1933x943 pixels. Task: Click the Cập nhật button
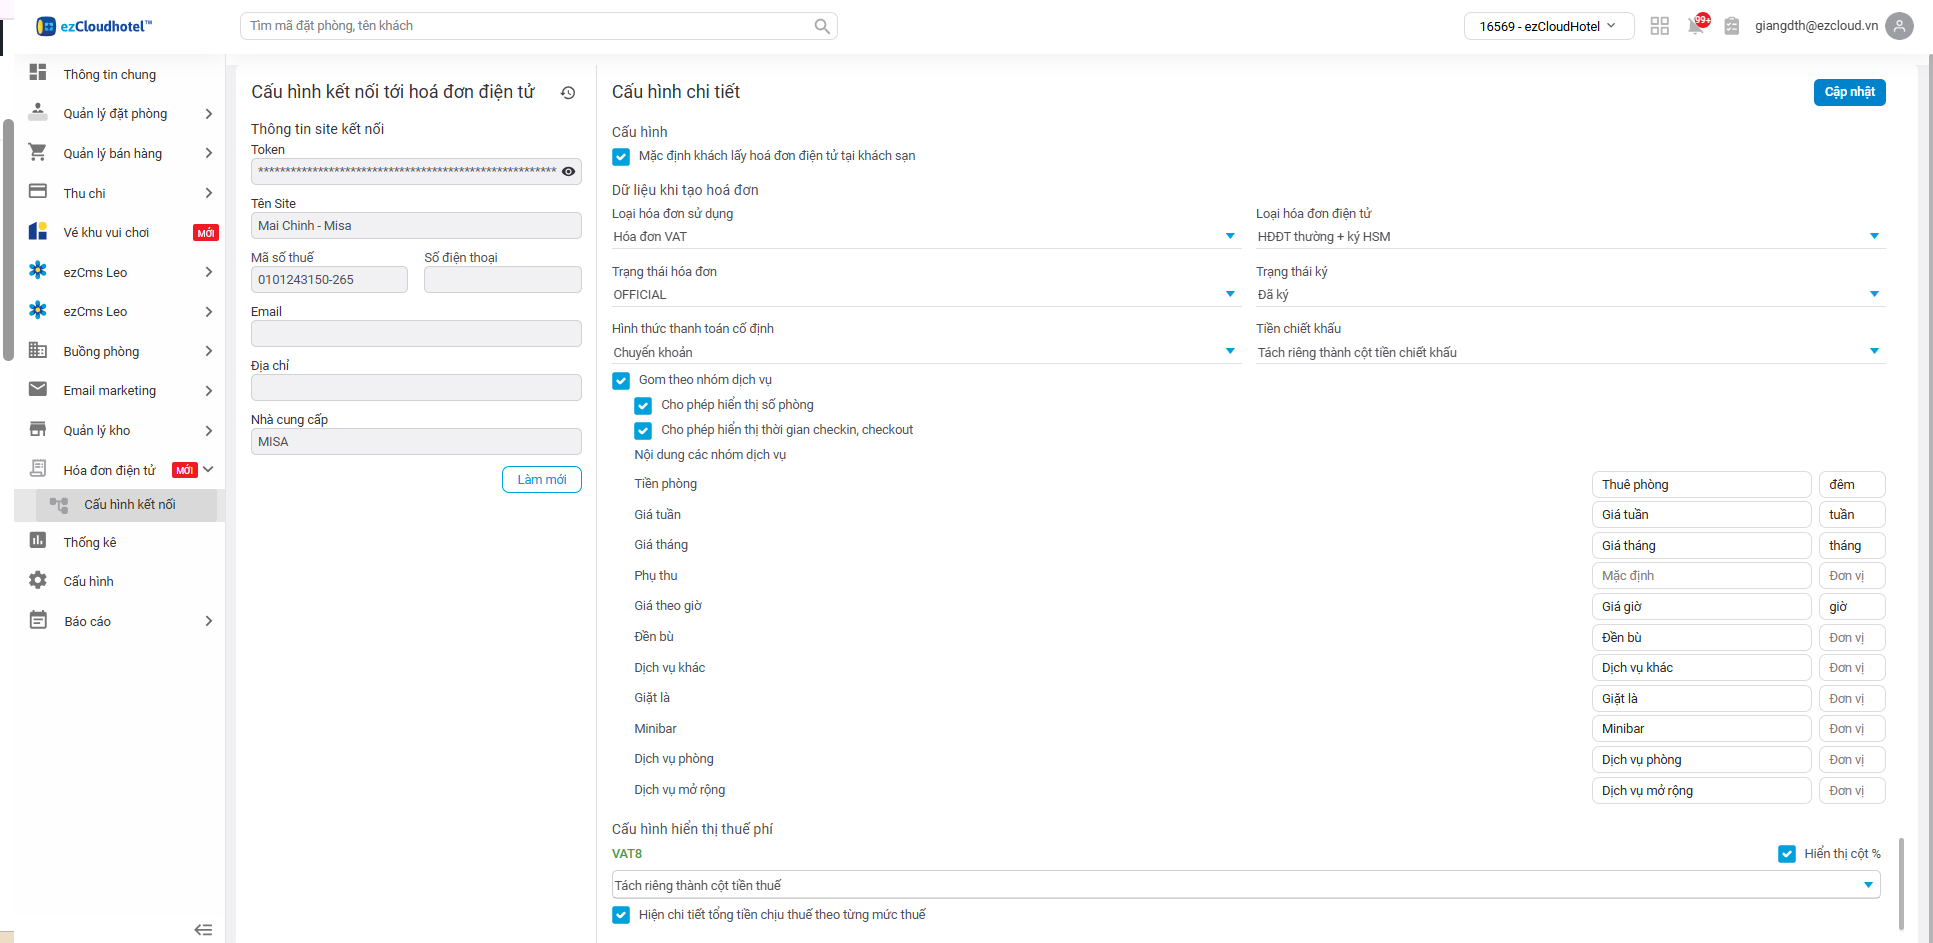tap(1849, 92)
